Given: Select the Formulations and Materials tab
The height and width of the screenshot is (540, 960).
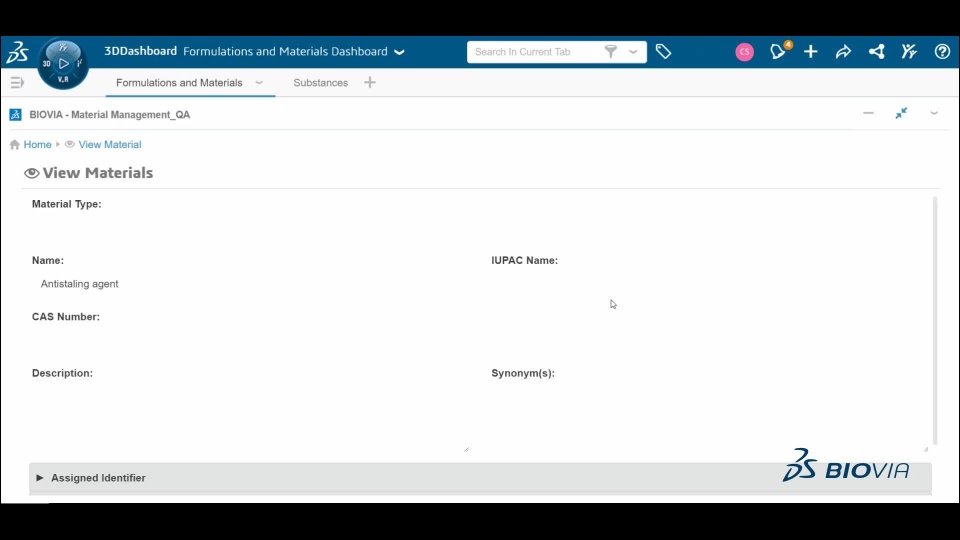Looking at the screenshot, I should click(x=179, y=83).
